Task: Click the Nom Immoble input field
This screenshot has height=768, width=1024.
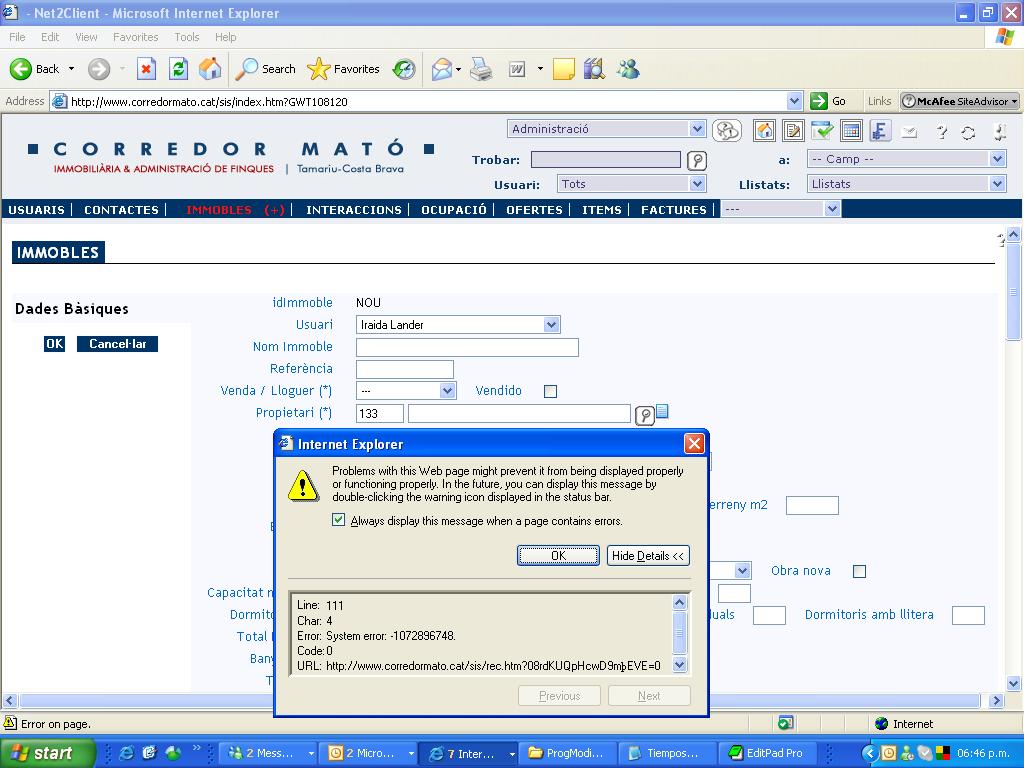Action: [x=468, y=347]
